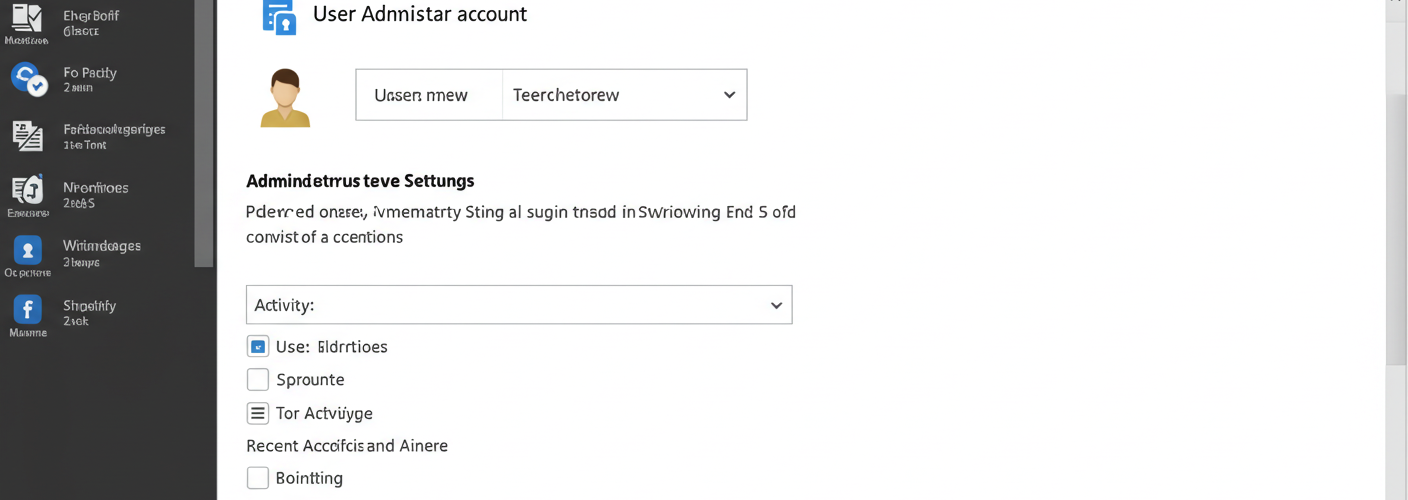
Task: Open the blue 'f' icon in the sidebar
Action: click(27, 309)
